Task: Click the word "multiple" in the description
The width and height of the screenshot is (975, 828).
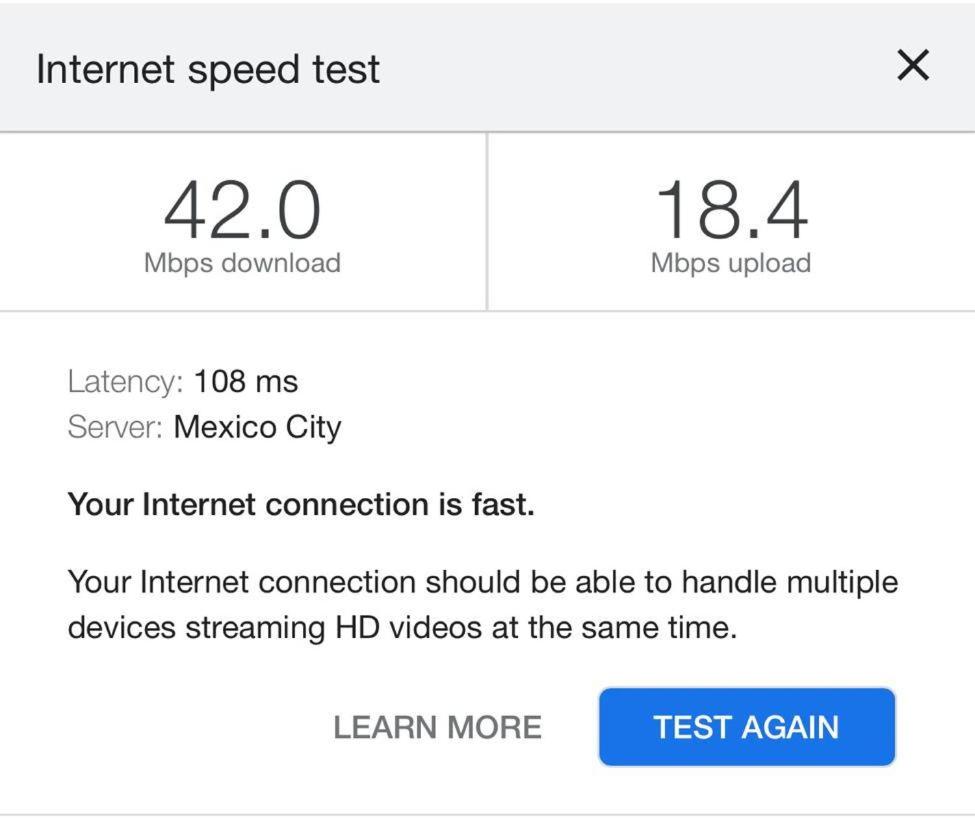Action: click(x=842, y=582)
